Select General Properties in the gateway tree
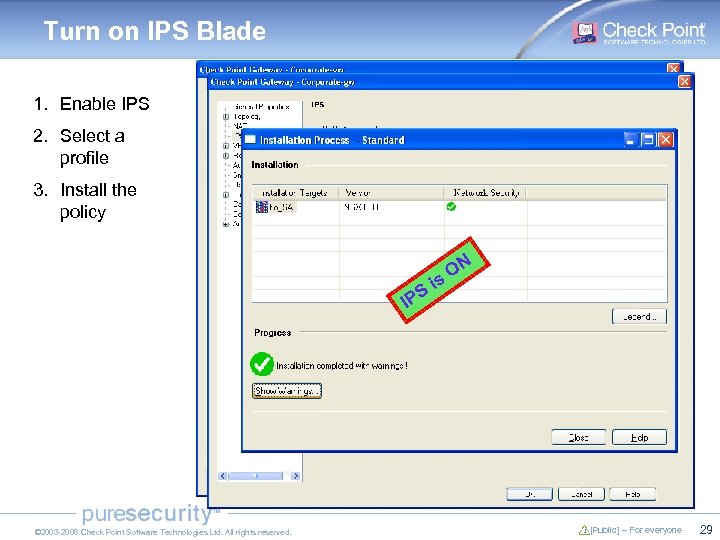 [261, 107]
